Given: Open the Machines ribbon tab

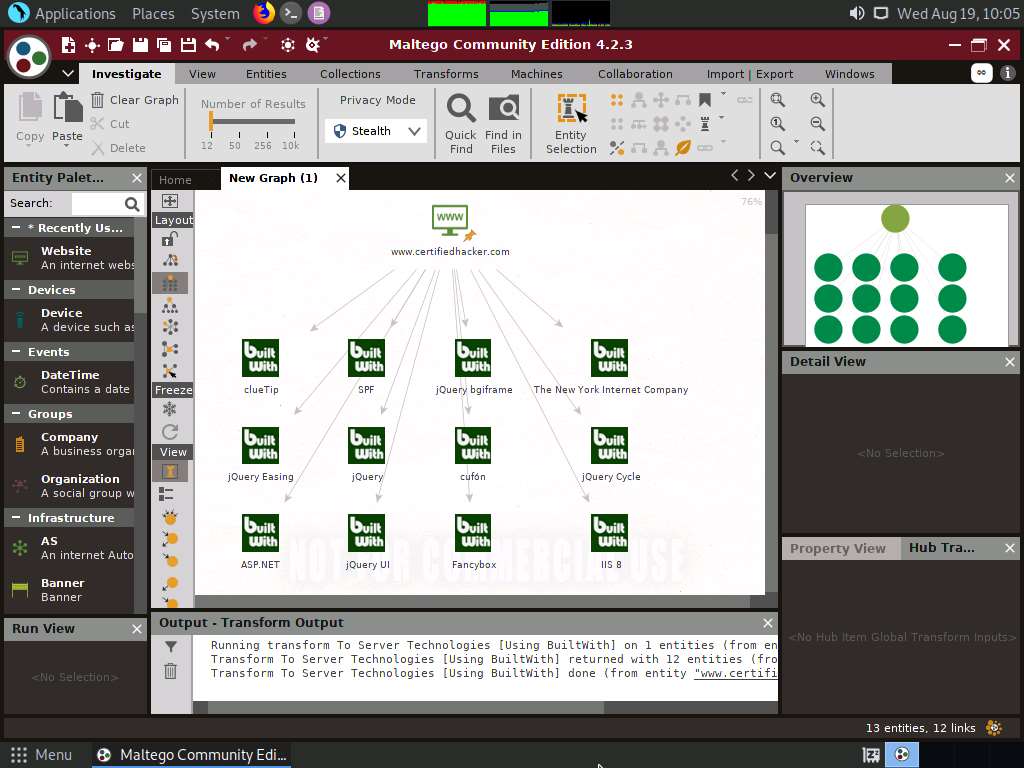Looking at the screenshot, I should tap(537, 74).
